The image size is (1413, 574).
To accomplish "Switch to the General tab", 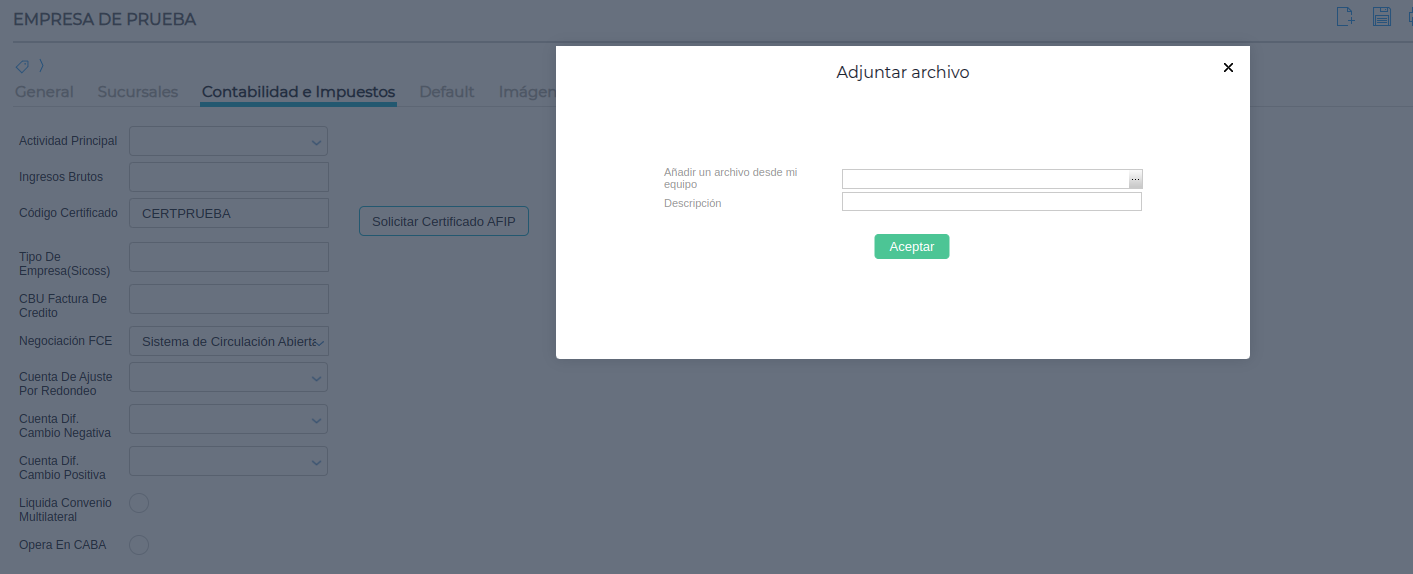I will click(x=44, y=92).
